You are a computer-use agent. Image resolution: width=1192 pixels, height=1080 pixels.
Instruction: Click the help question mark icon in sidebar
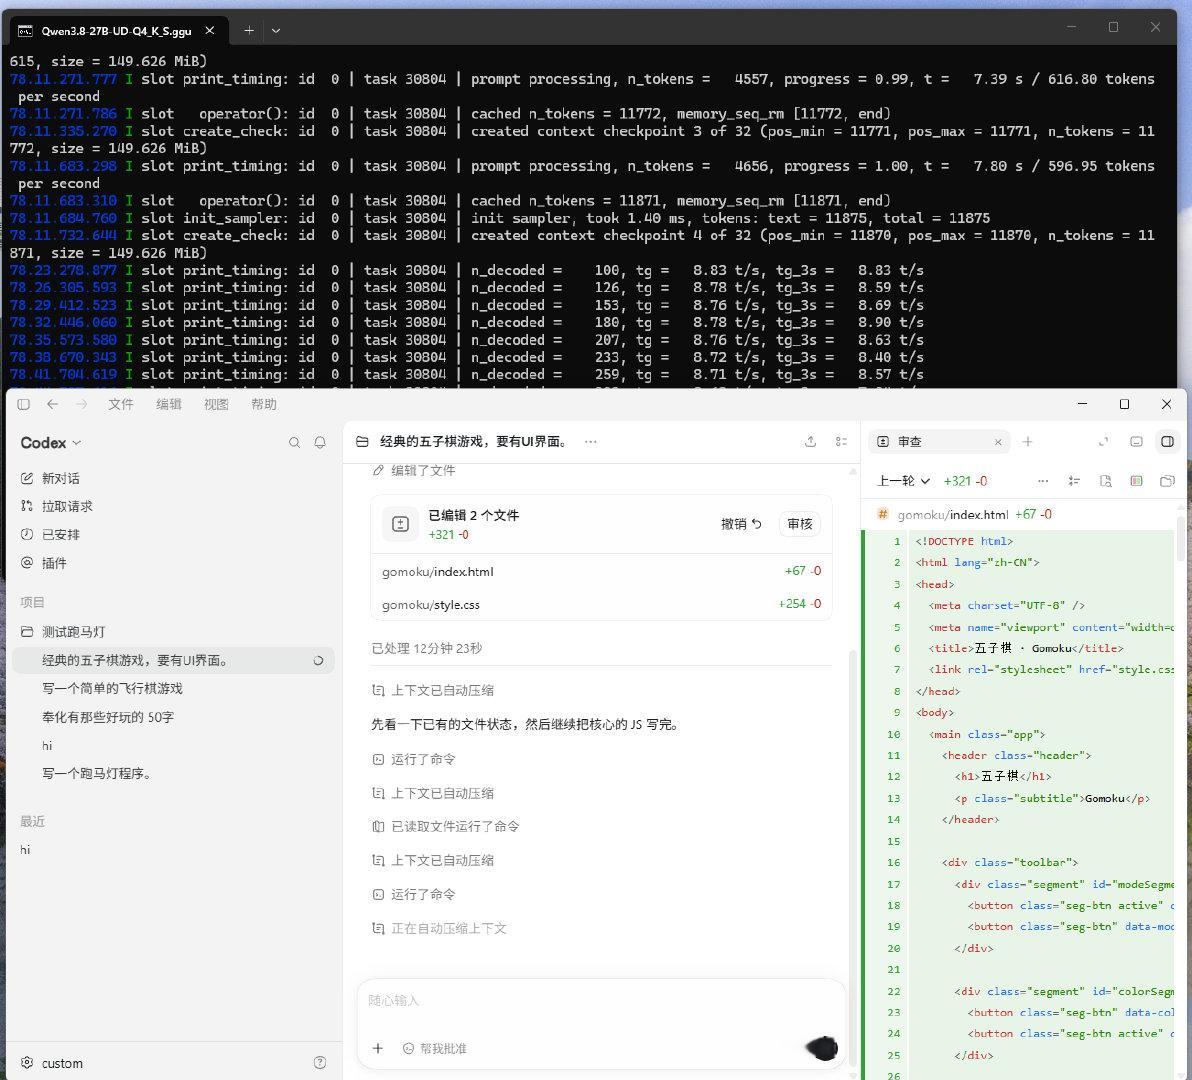click(320, 1063)
